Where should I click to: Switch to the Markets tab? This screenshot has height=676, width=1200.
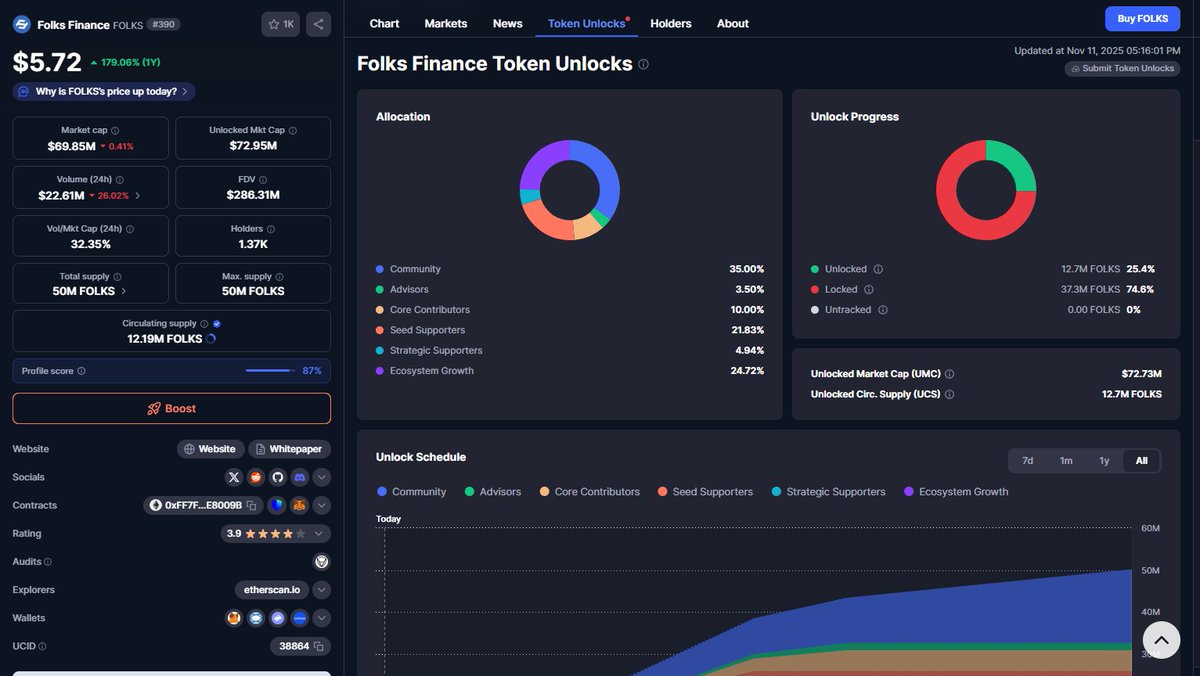(x=446, y=23)
